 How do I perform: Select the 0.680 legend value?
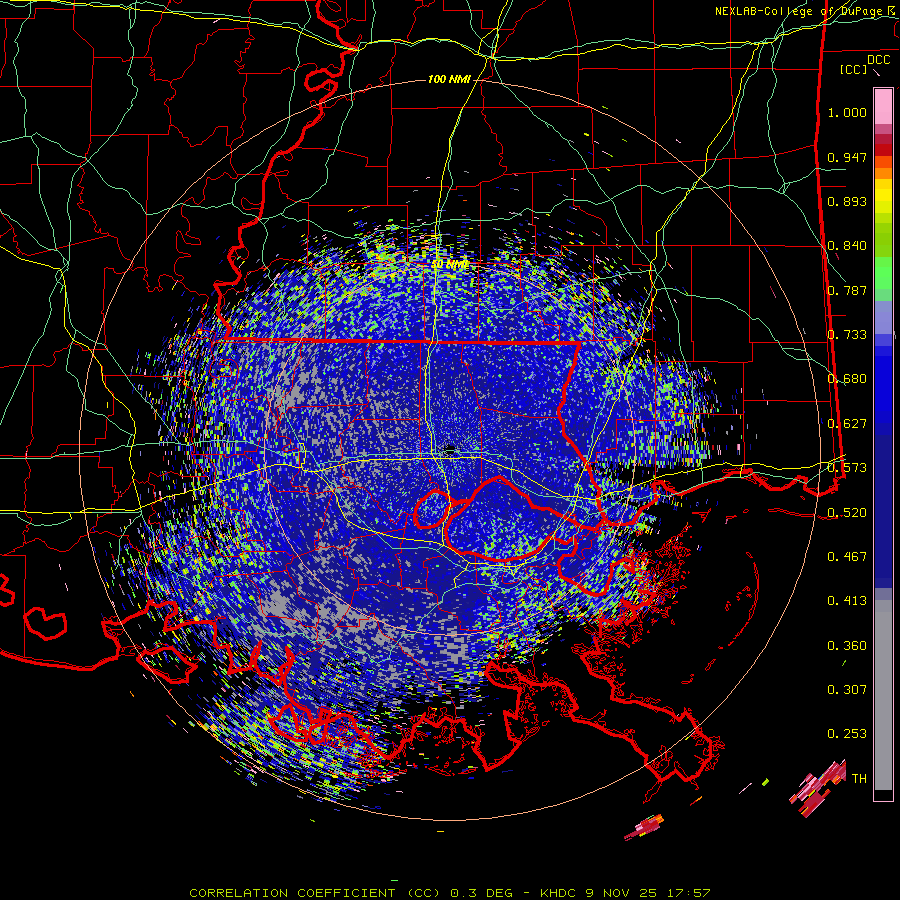[x=847, y=379]
